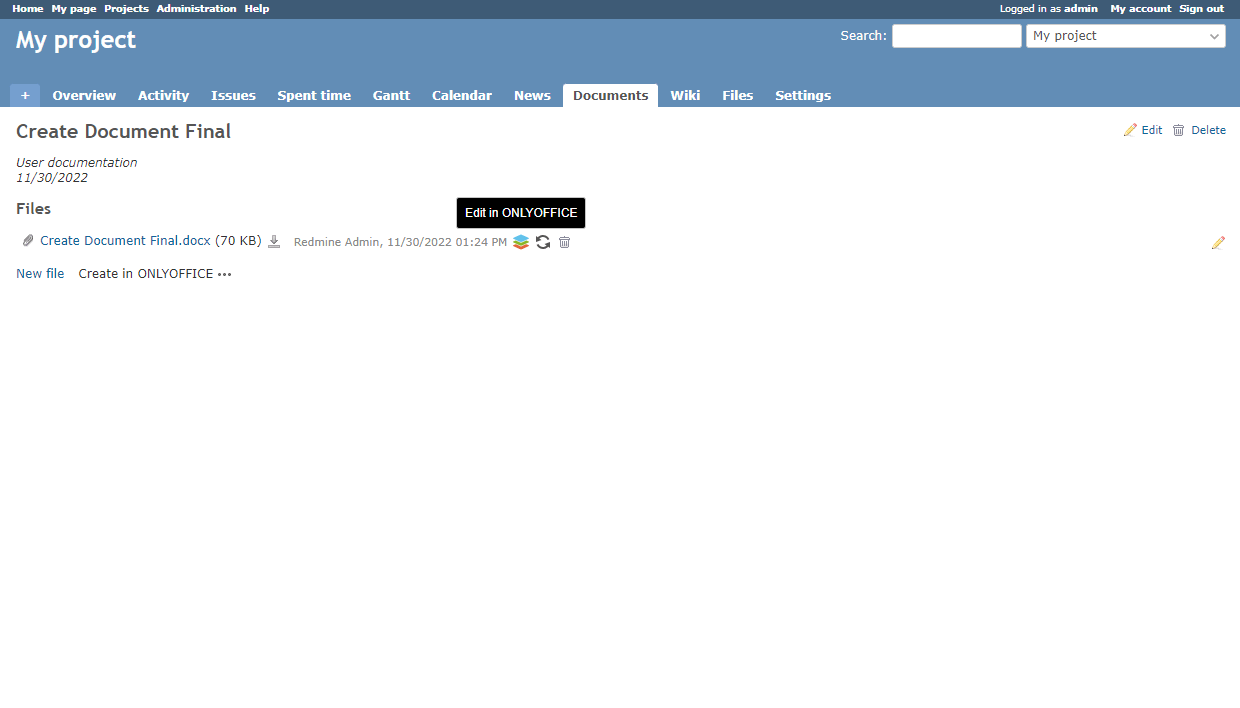1240x708 pixels.
Task: Open the Create Document Final.docx file link
Action: point(125,241)
